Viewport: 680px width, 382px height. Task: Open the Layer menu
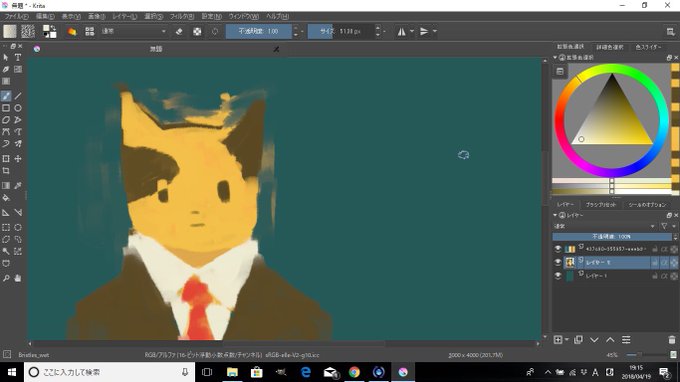pos(124,16)
